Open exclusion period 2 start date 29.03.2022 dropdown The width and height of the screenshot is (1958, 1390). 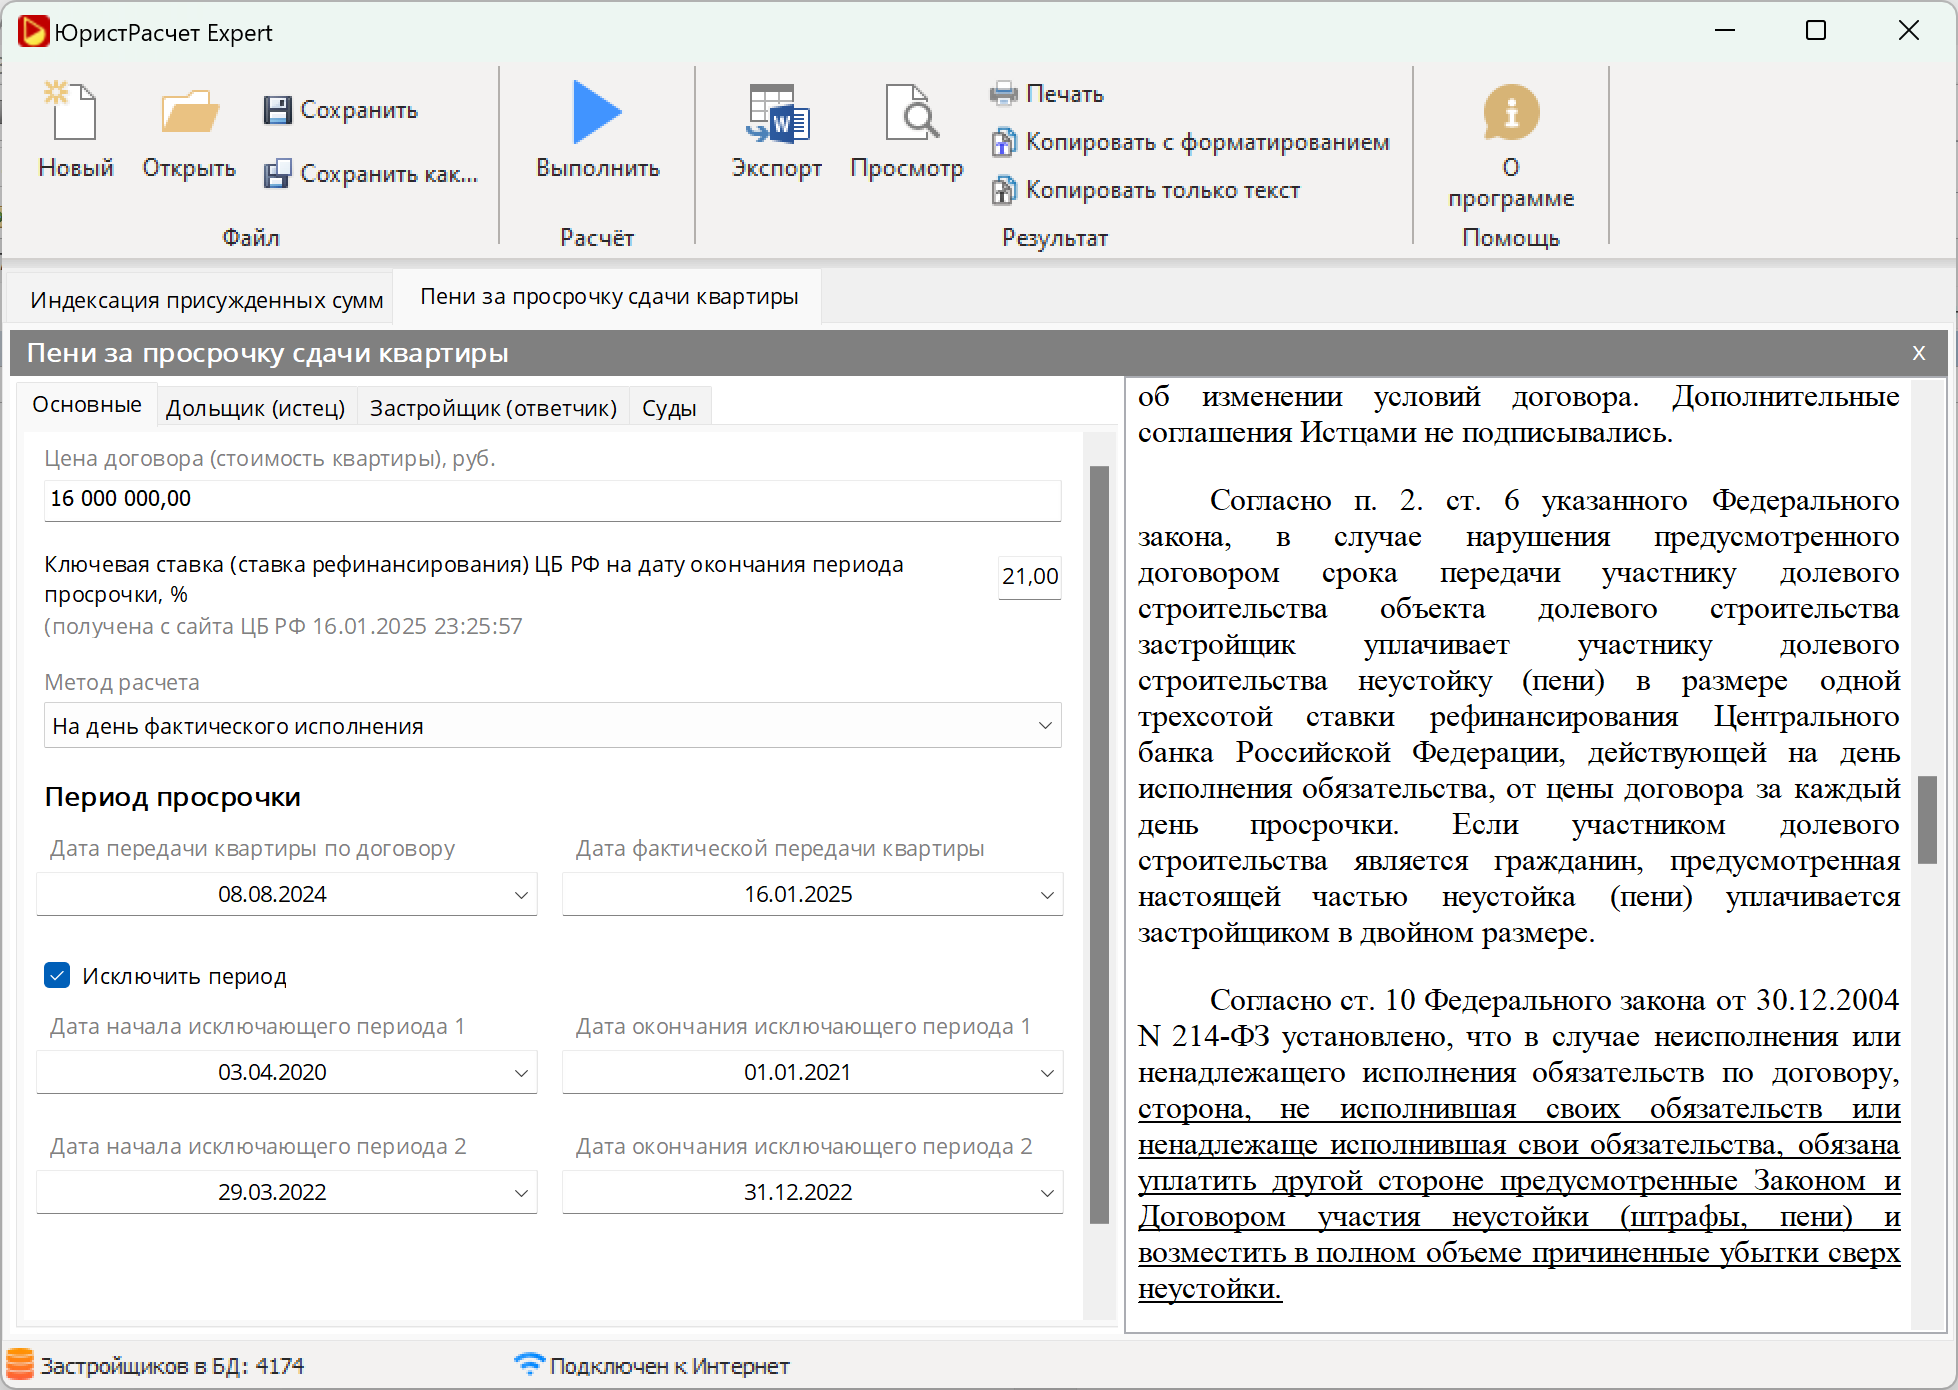(287, 1192)
